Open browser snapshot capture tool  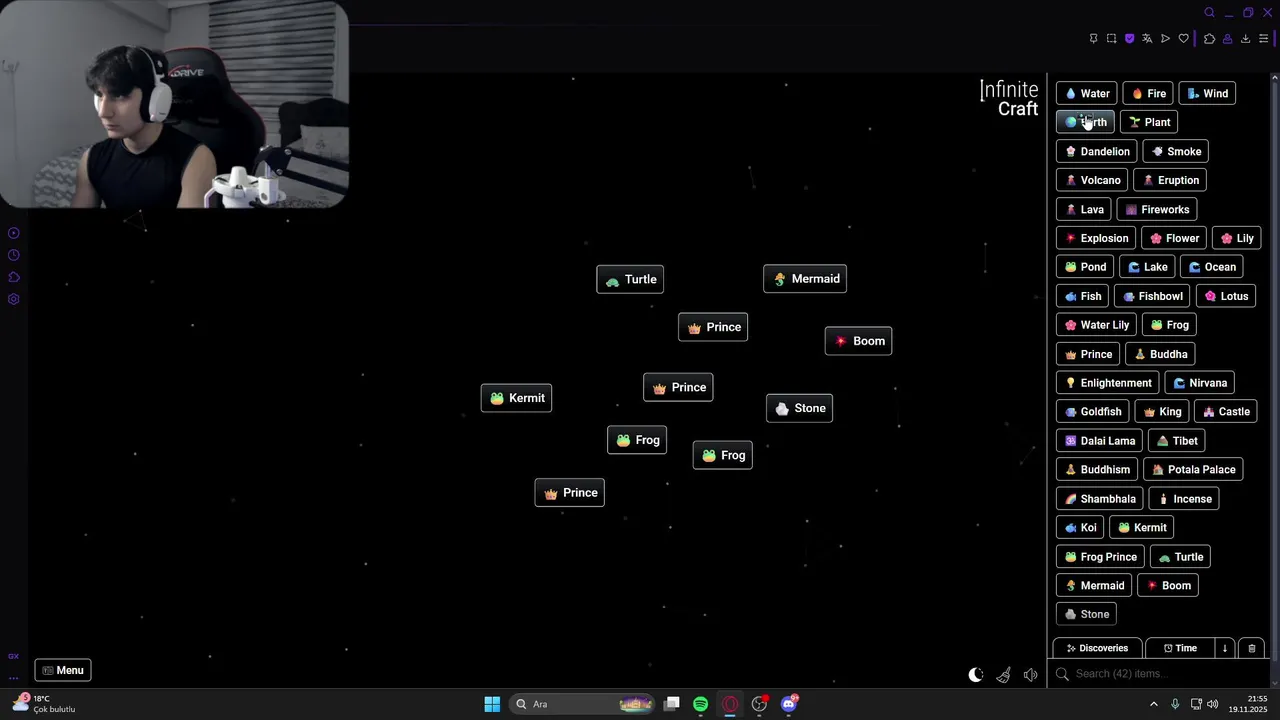tap(1111, 39)
